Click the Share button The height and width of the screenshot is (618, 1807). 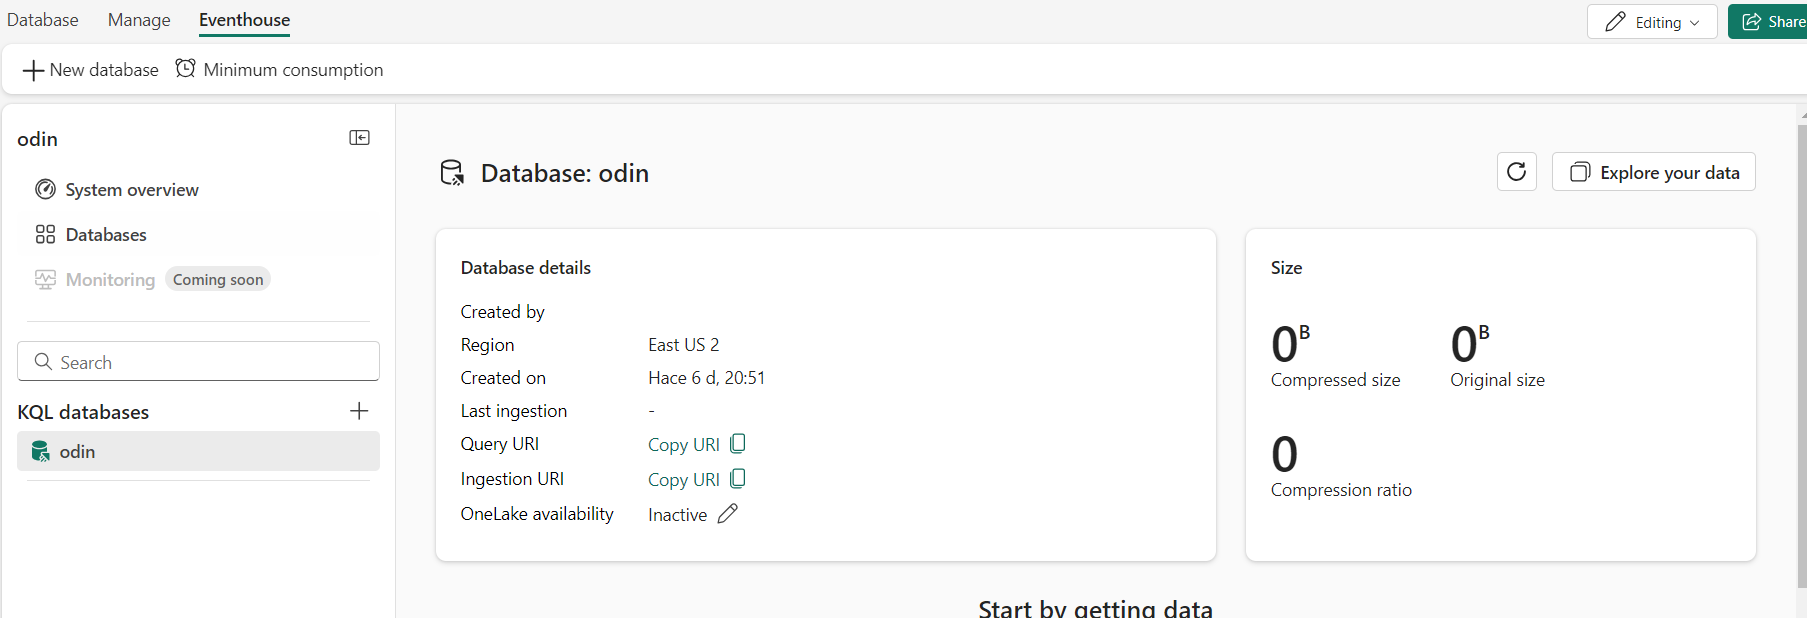1772,22
